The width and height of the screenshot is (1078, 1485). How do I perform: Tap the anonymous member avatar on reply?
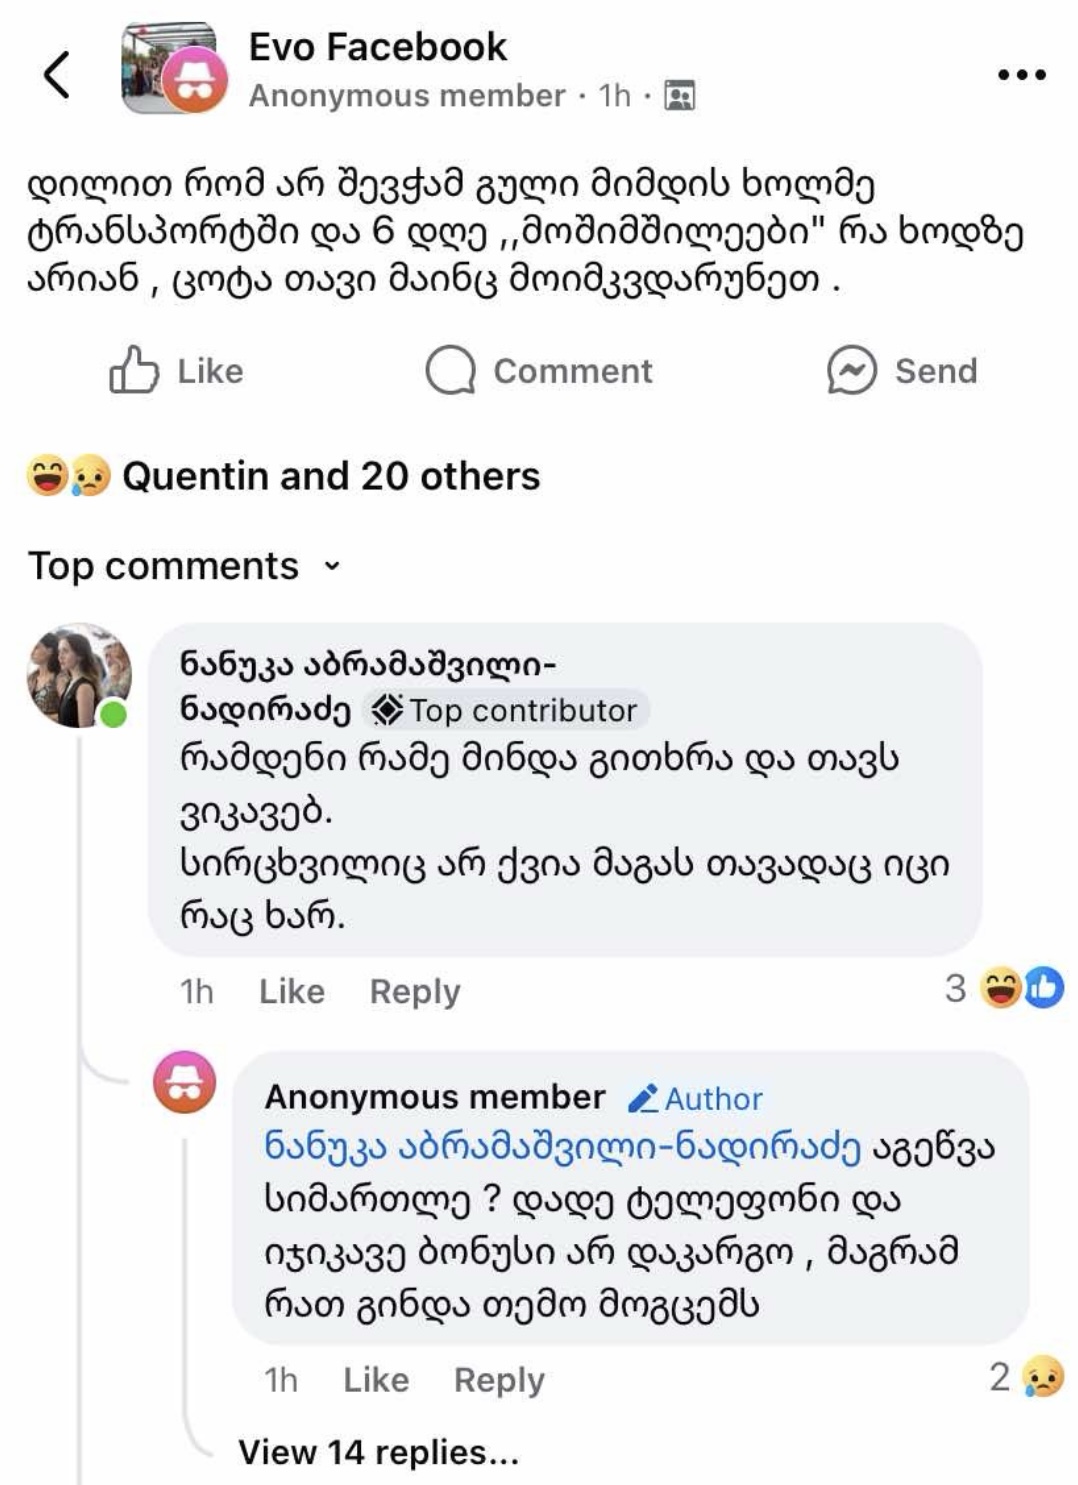184,1082
